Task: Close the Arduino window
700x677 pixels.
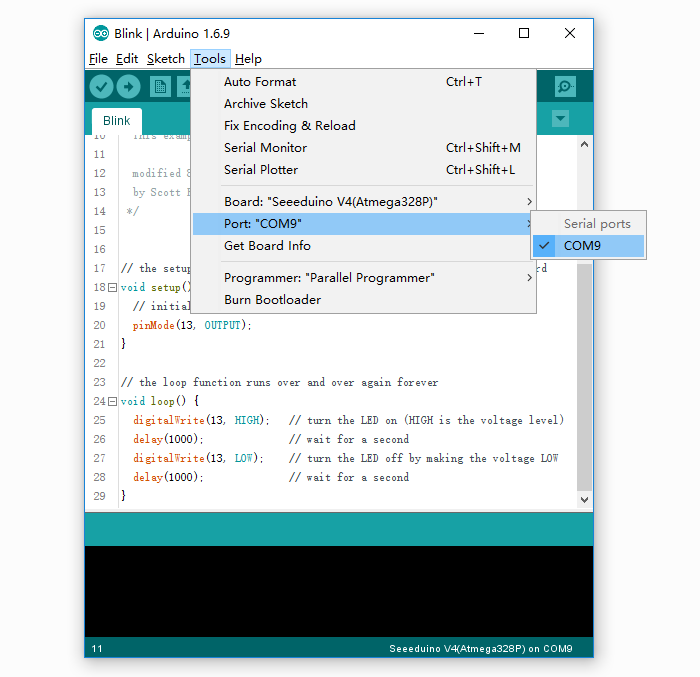Action: tap(570, 33)
